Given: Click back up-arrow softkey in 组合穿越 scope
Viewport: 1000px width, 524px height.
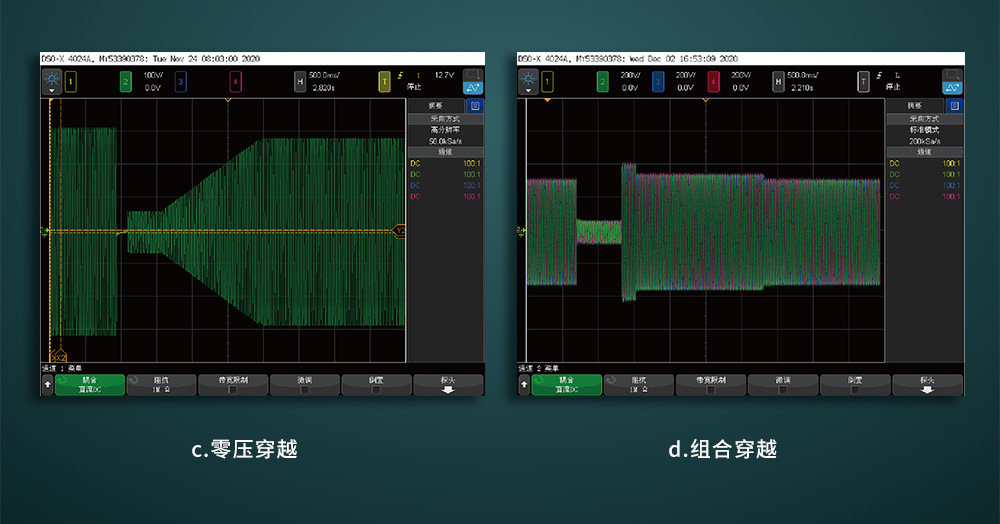Looking at the screenshot, I should pos(524,385).
